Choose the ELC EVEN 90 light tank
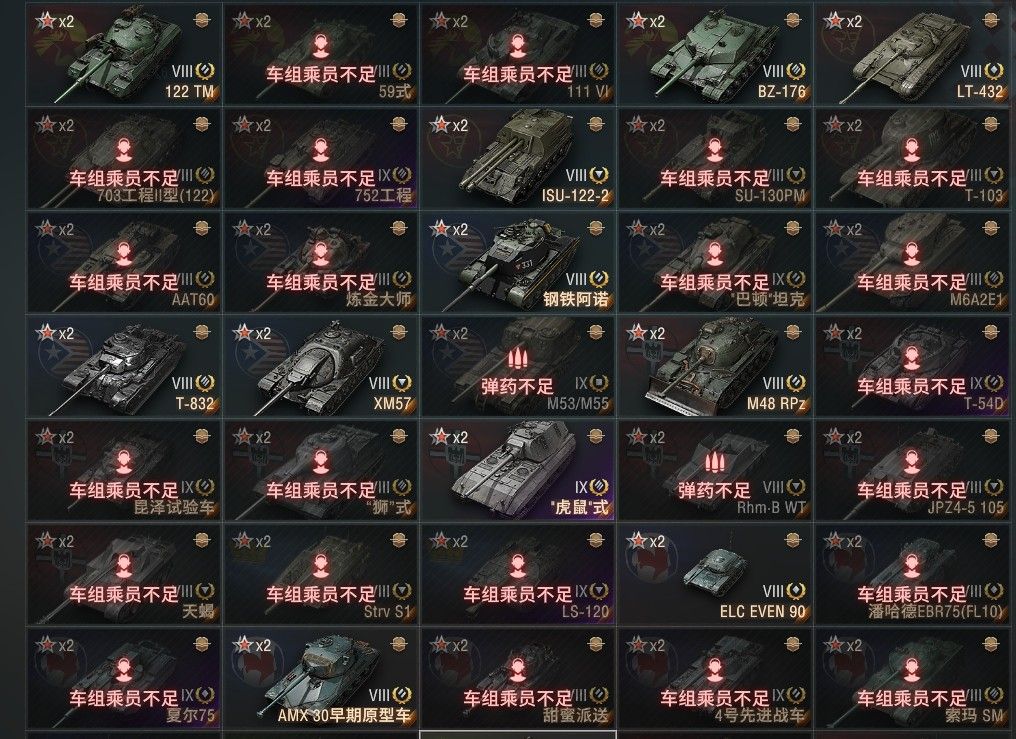This screenshot has height=739, width=1016. (714, 574)
